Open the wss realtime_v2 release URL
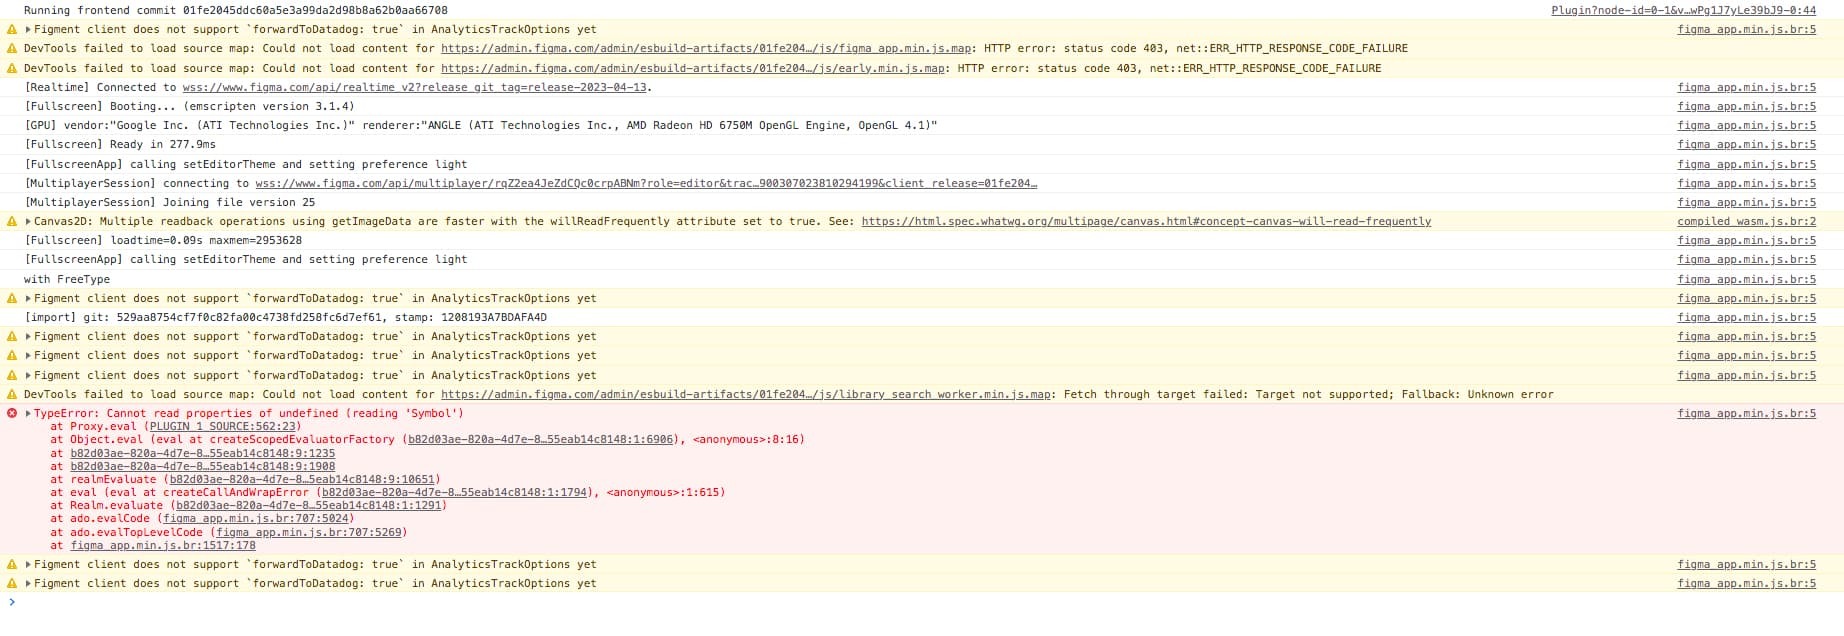The height and width of the screenshot is (636, 1844). [415, 87]
